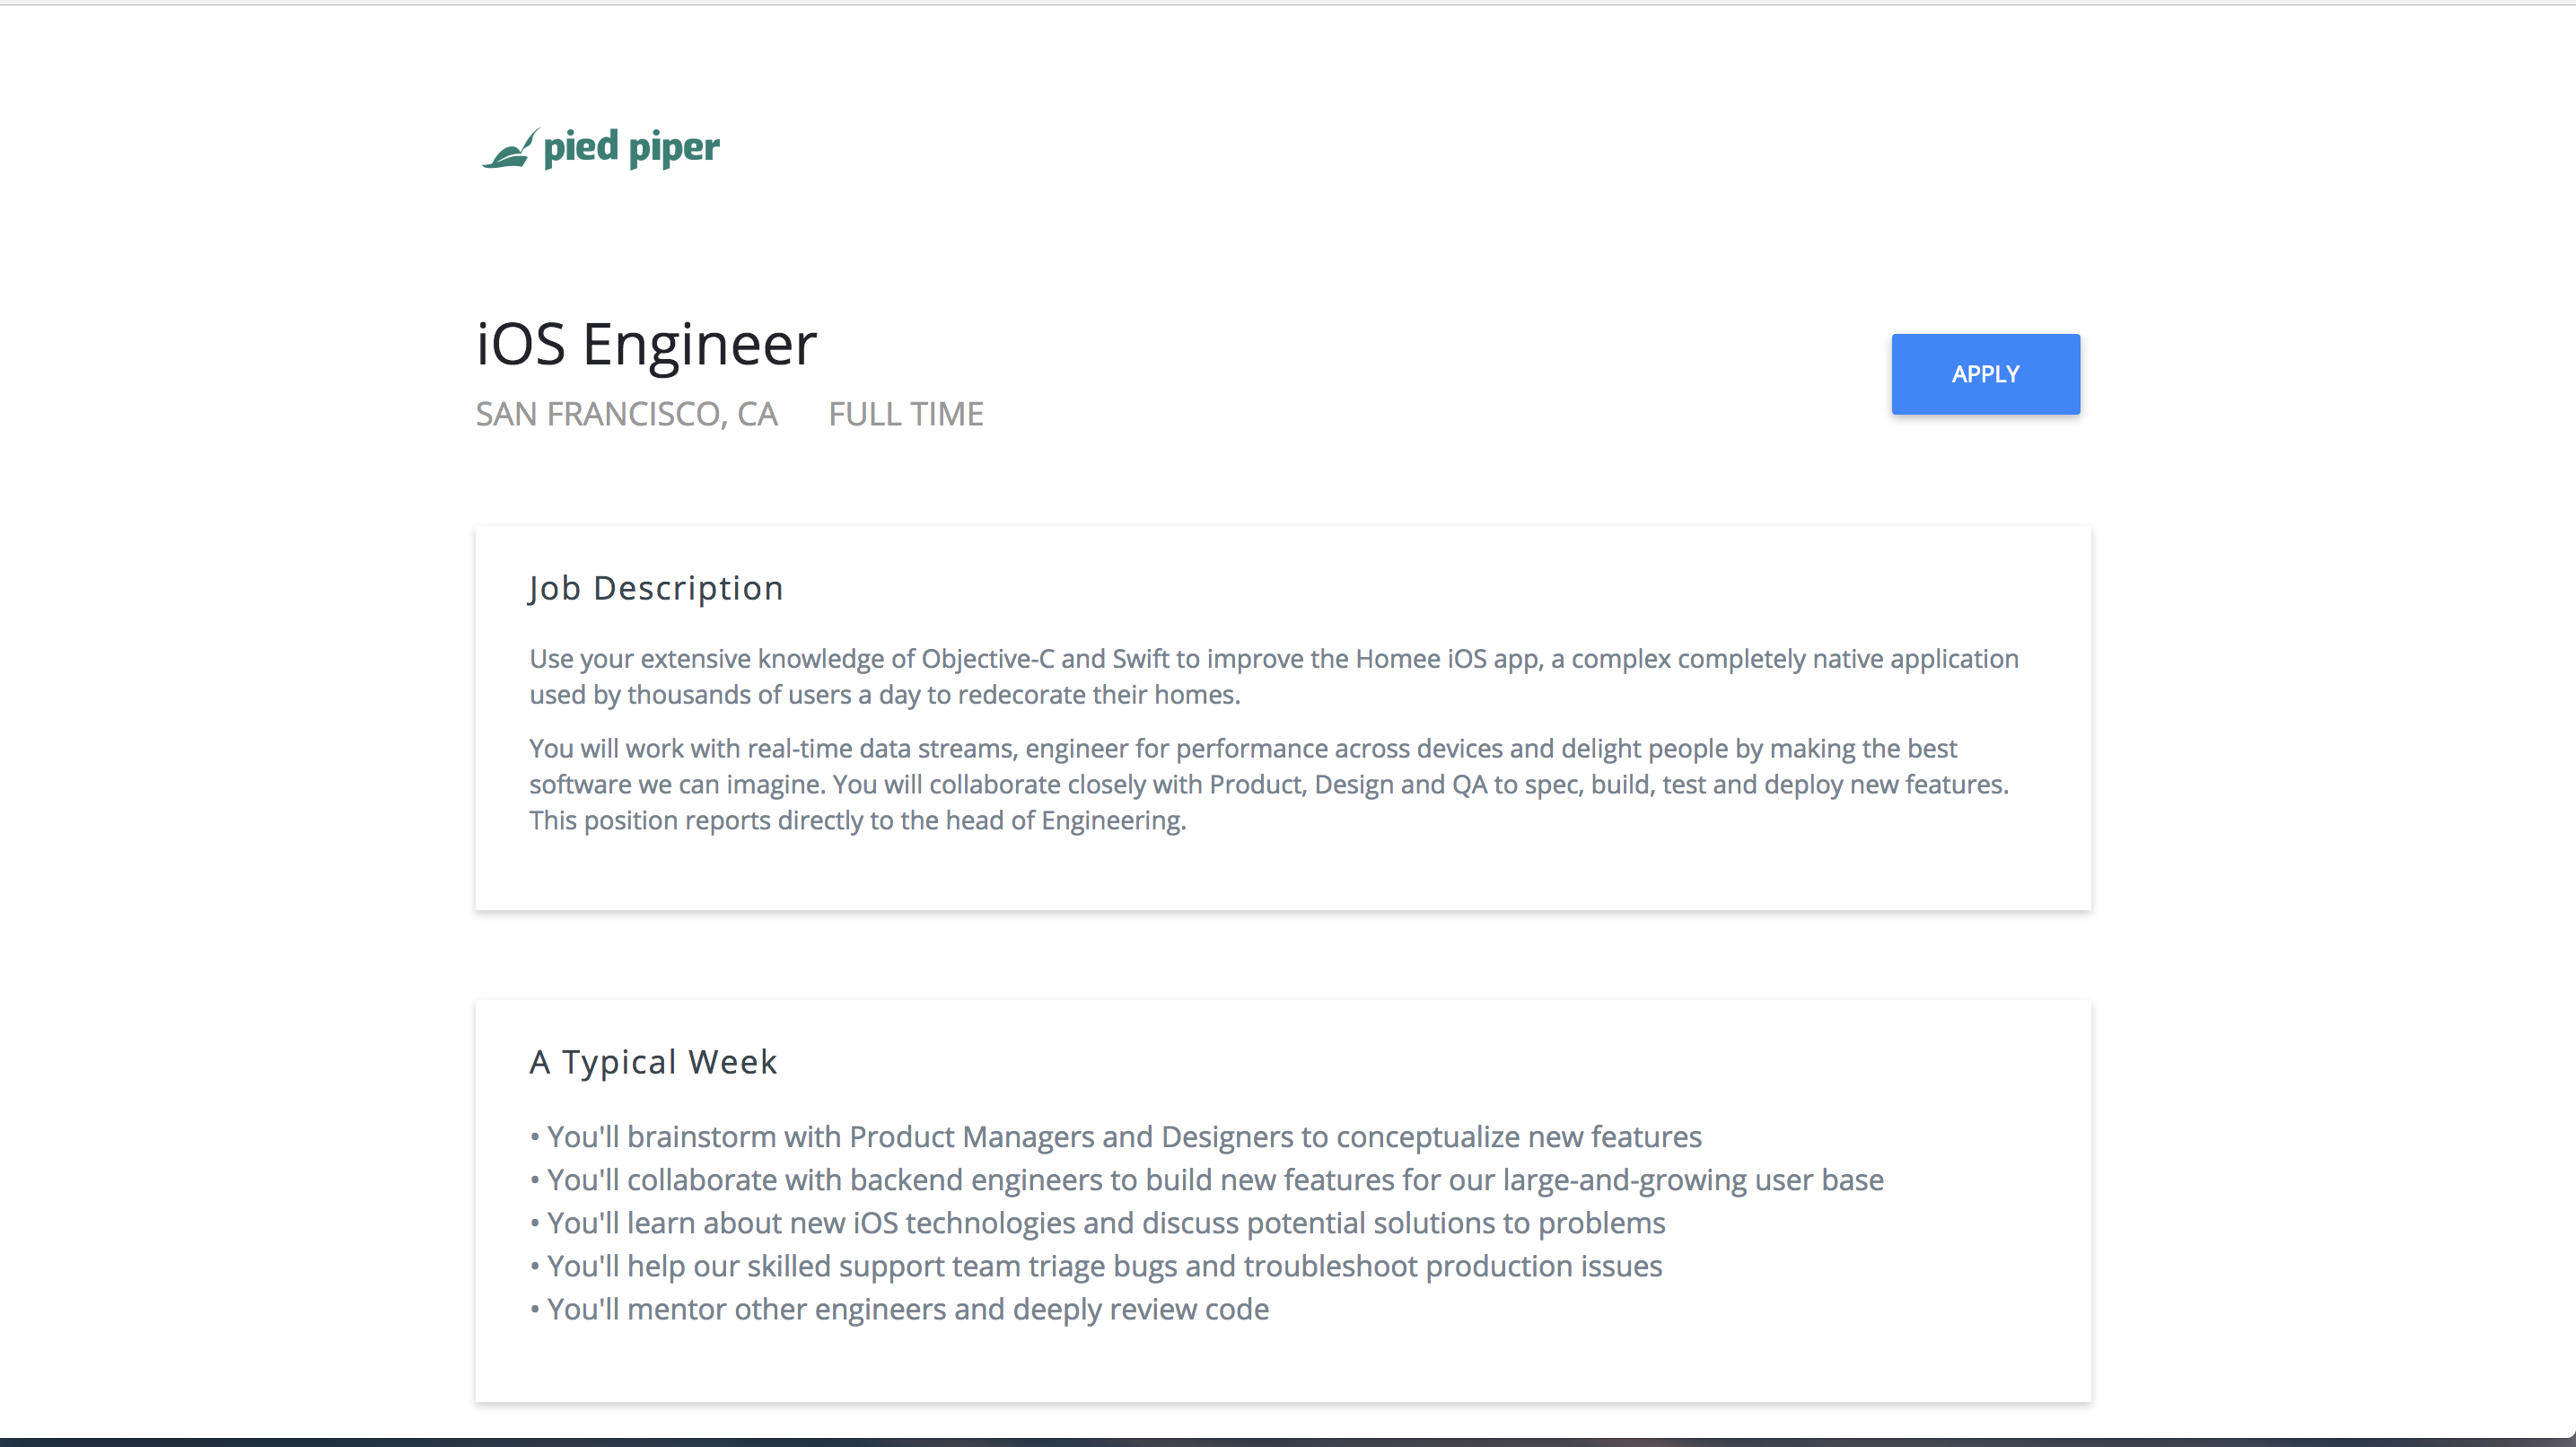
Task: Click the blue APPLY button
Action: coord(1985,374)
